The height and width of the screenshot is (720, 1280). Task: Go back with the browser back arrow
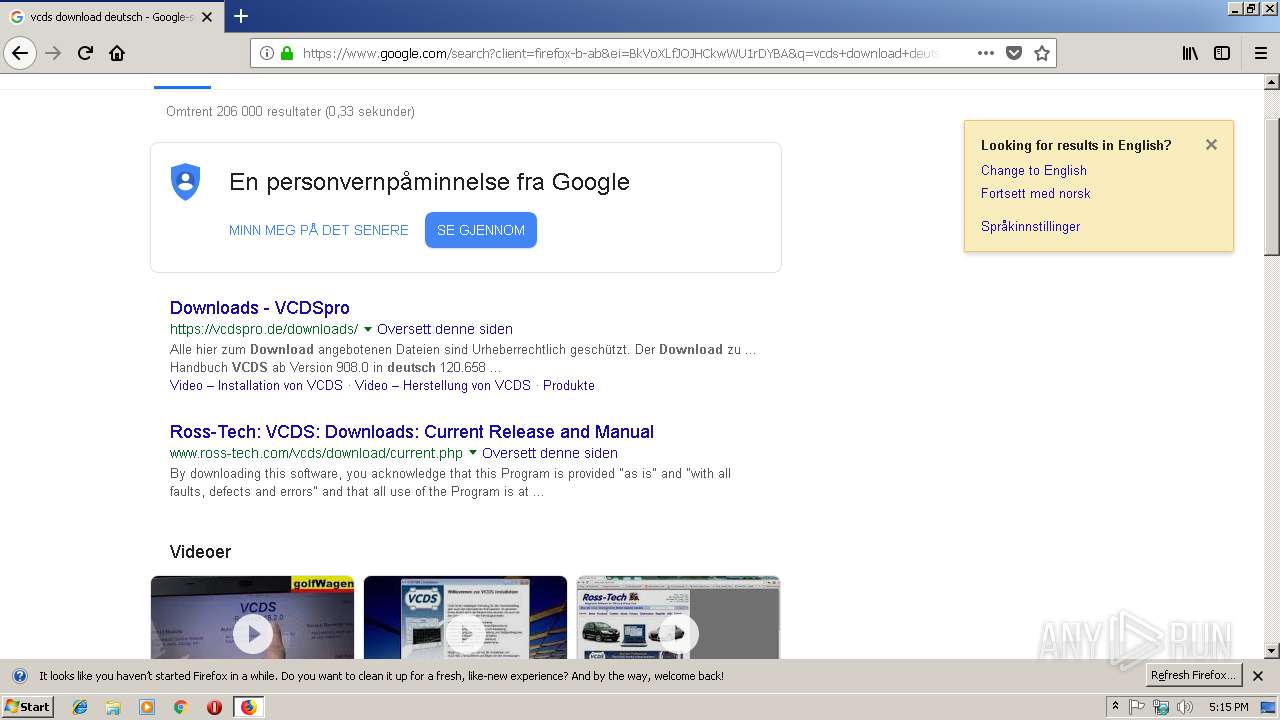tap(20, 53)
